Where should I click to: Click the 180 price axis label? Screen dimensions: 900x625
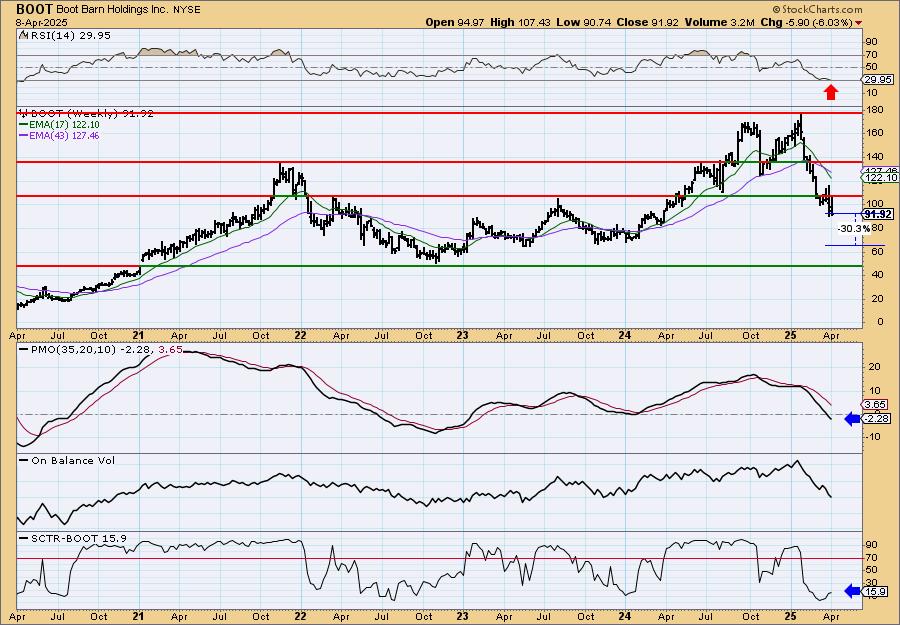[x=875, y=109]
